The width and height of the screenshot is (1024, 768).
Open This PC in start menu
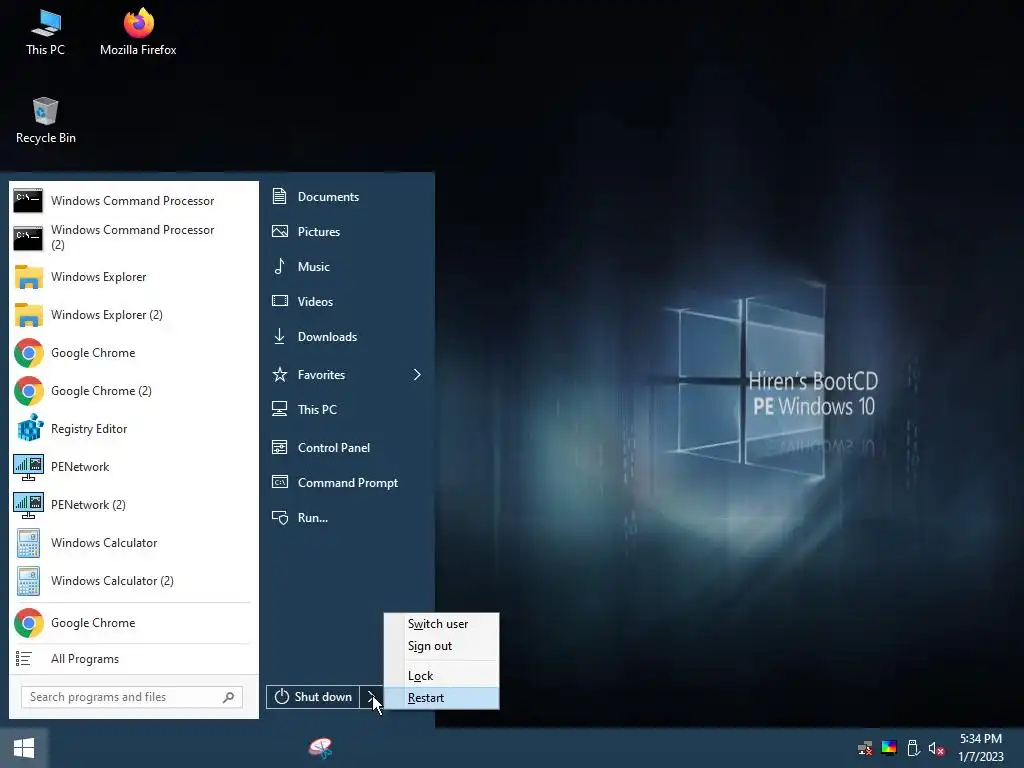(x=347, y=409)
